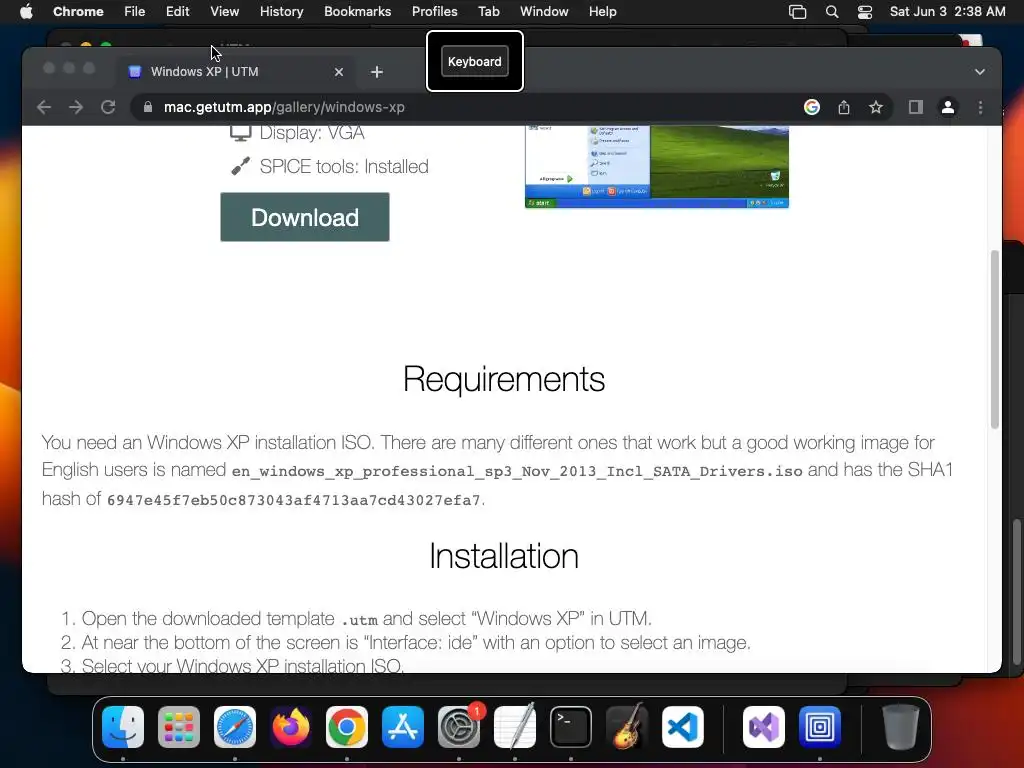Click Chrome icon in the Dock
Image resolution: width=1024 pixels, height=768 pixels.
pyautogui.click(x=347, y=727)
